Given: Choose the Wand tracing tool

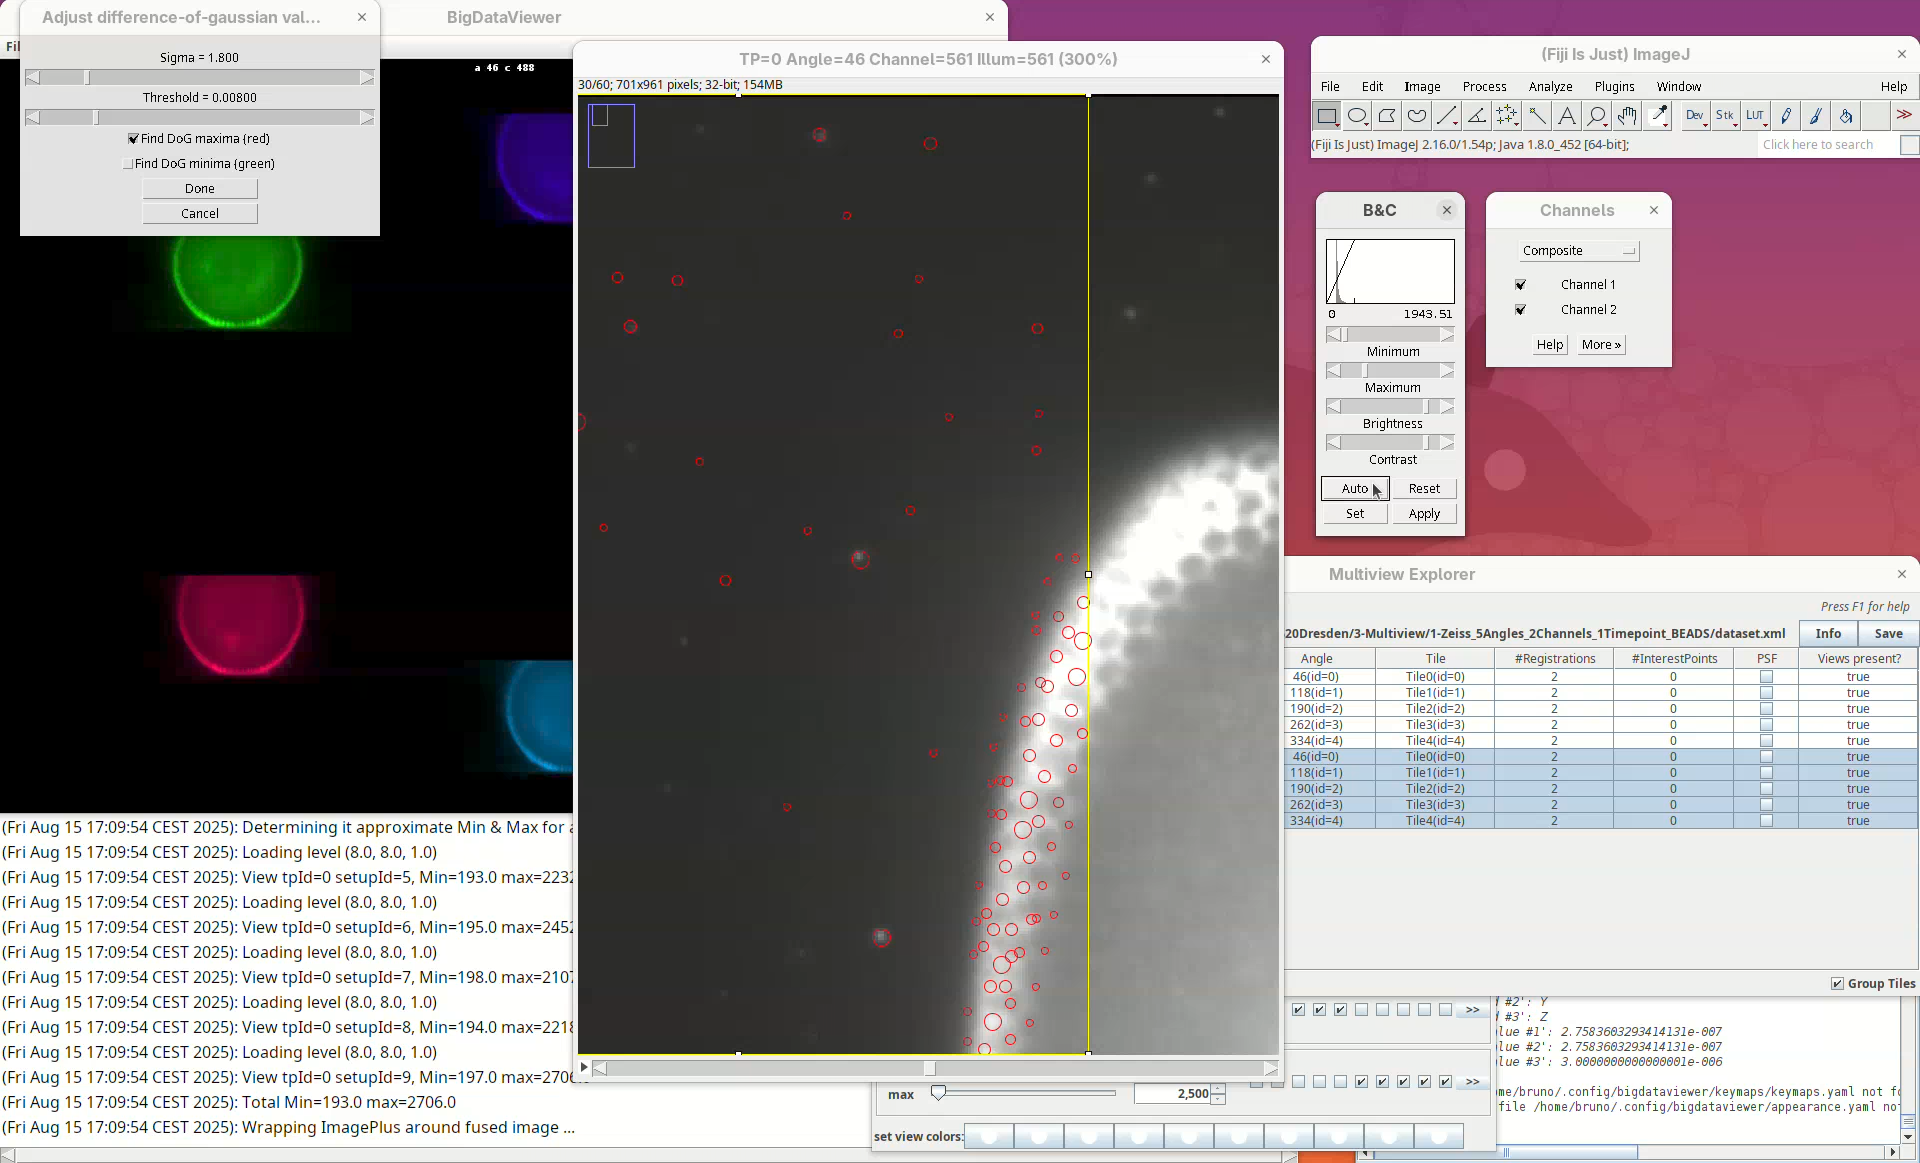Looking at the screenshot, I should 1537,116.
